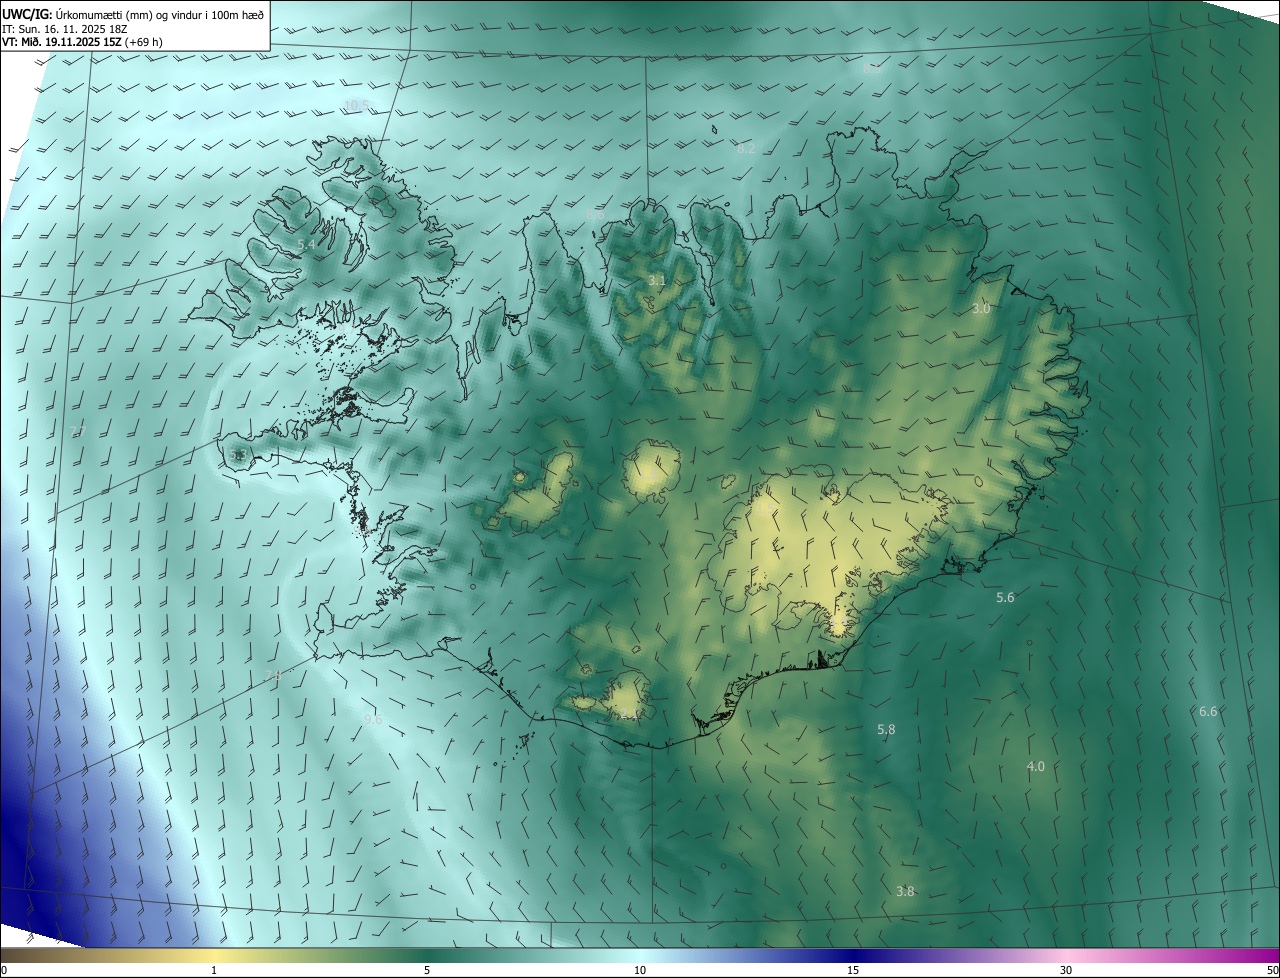Click the 3.1 value label on the map
The width and height of the screenshot is (1280, 978).
[656, 281]
